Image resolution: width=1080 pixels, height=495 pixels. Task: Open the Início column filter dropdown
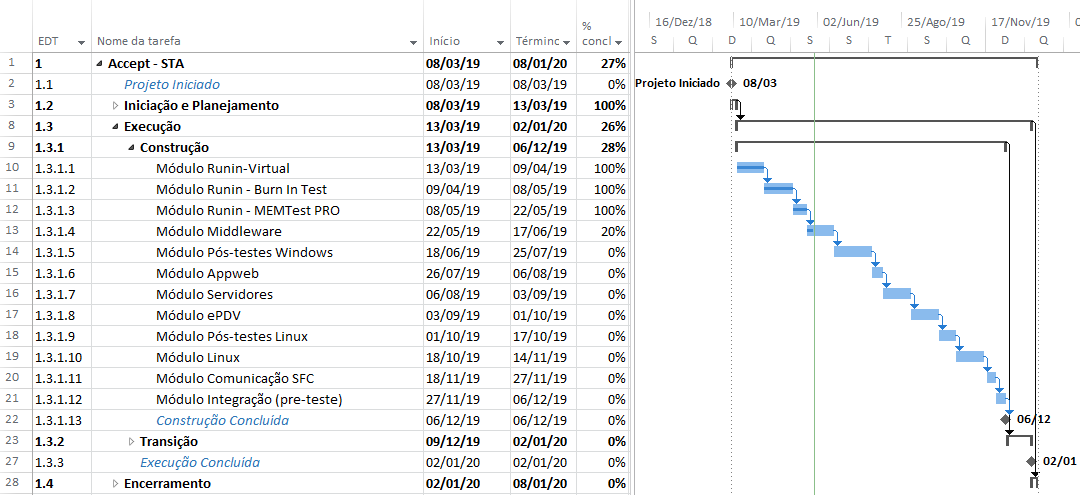[x=500, y=42]
